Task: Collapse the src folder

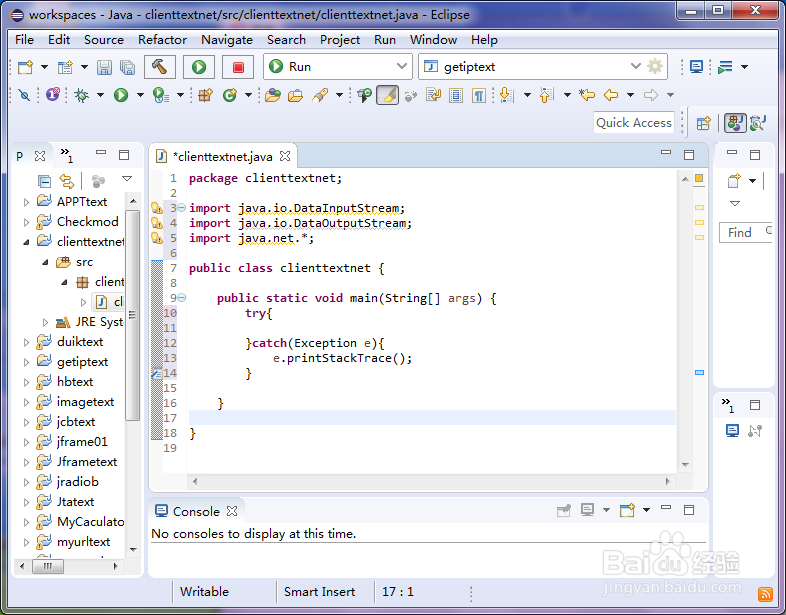Action: click(45, 262)
